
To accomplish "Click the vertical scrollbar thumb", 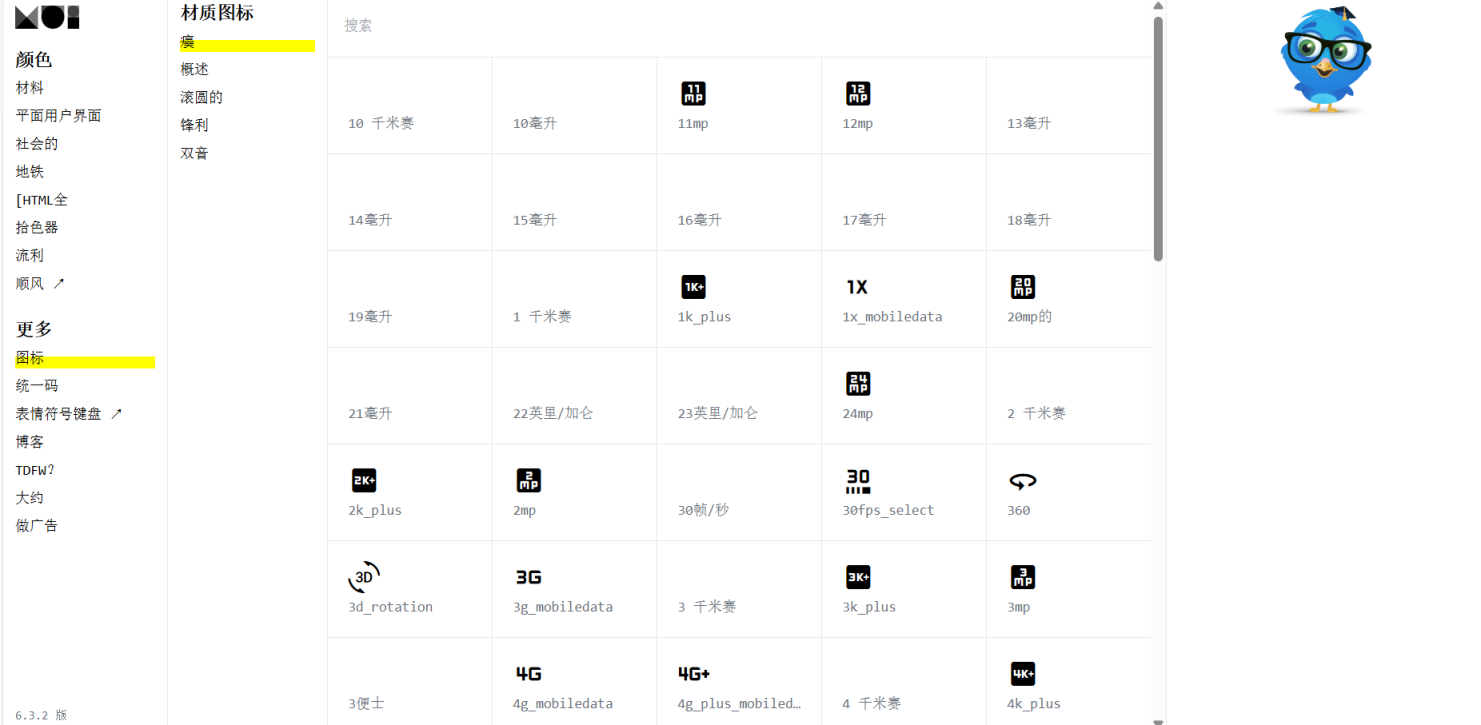I will tap(1158, 138).
